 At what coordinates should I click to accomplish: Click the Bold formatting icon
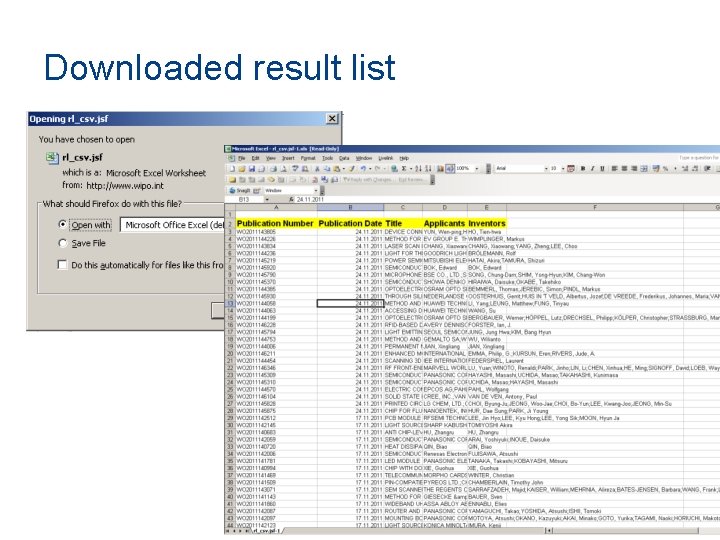[x=583, y=169]
